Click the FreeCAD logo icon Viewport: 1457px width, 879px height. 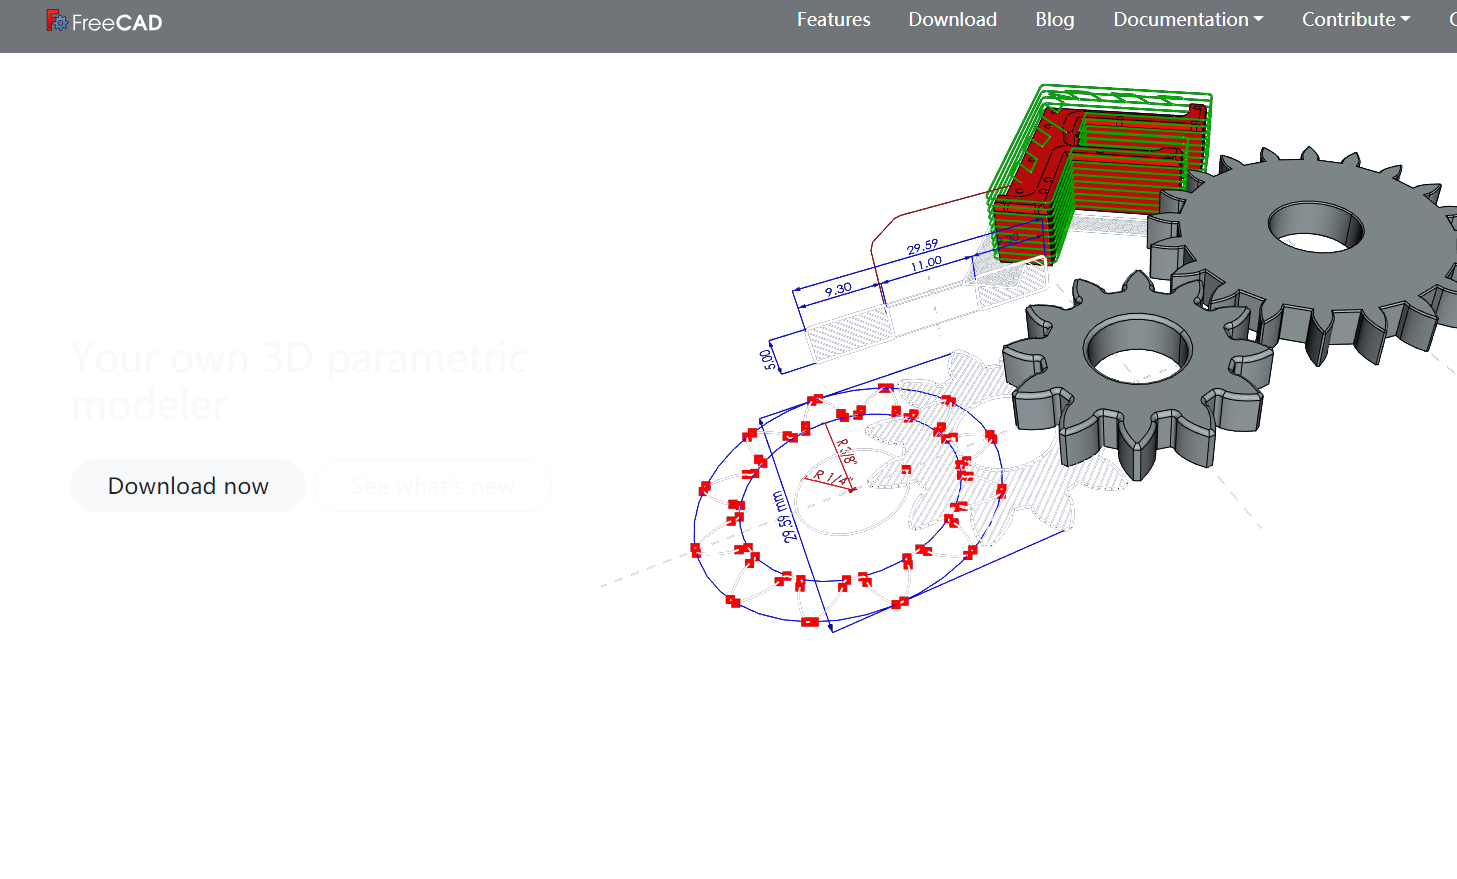click(x=57, y=21)
